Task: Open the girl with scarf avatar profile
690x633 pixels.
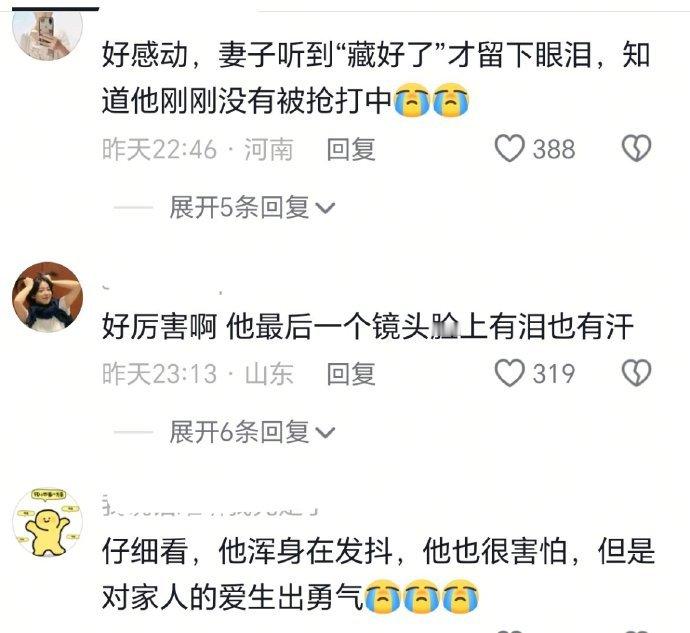Action: (x=48, y=297)
